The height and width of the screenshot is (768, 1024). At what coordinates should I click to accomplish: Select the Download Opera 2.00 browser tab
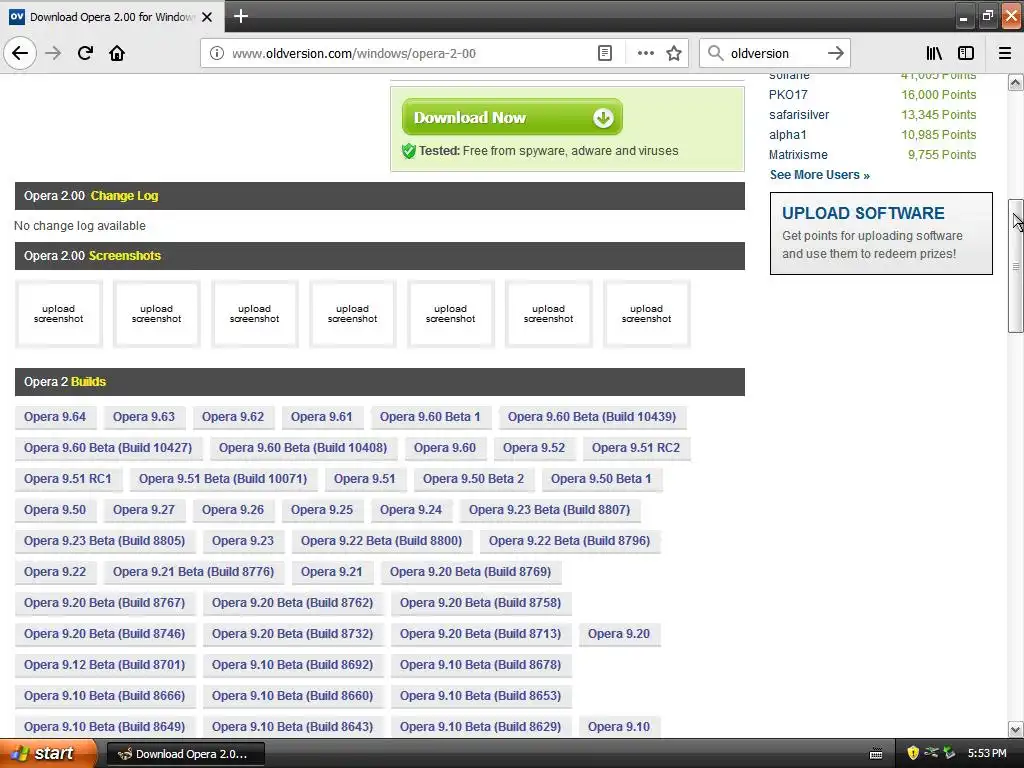pyautogui.click(x=112, y=17)
